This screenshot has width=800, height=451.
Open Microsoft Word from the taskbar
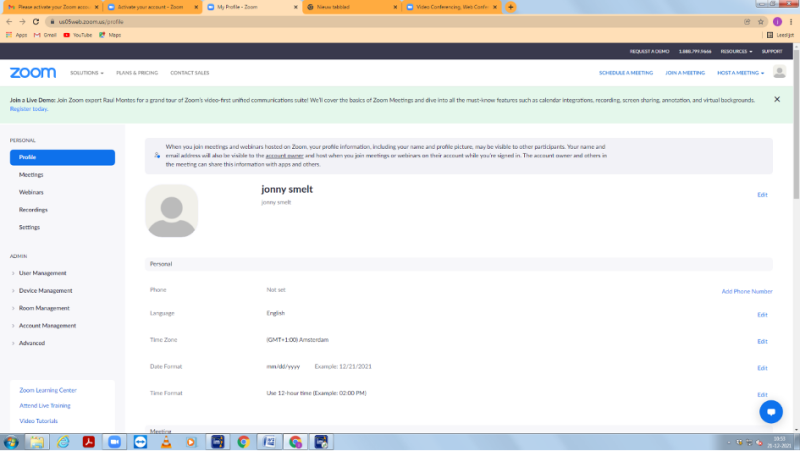click(269, 442)
